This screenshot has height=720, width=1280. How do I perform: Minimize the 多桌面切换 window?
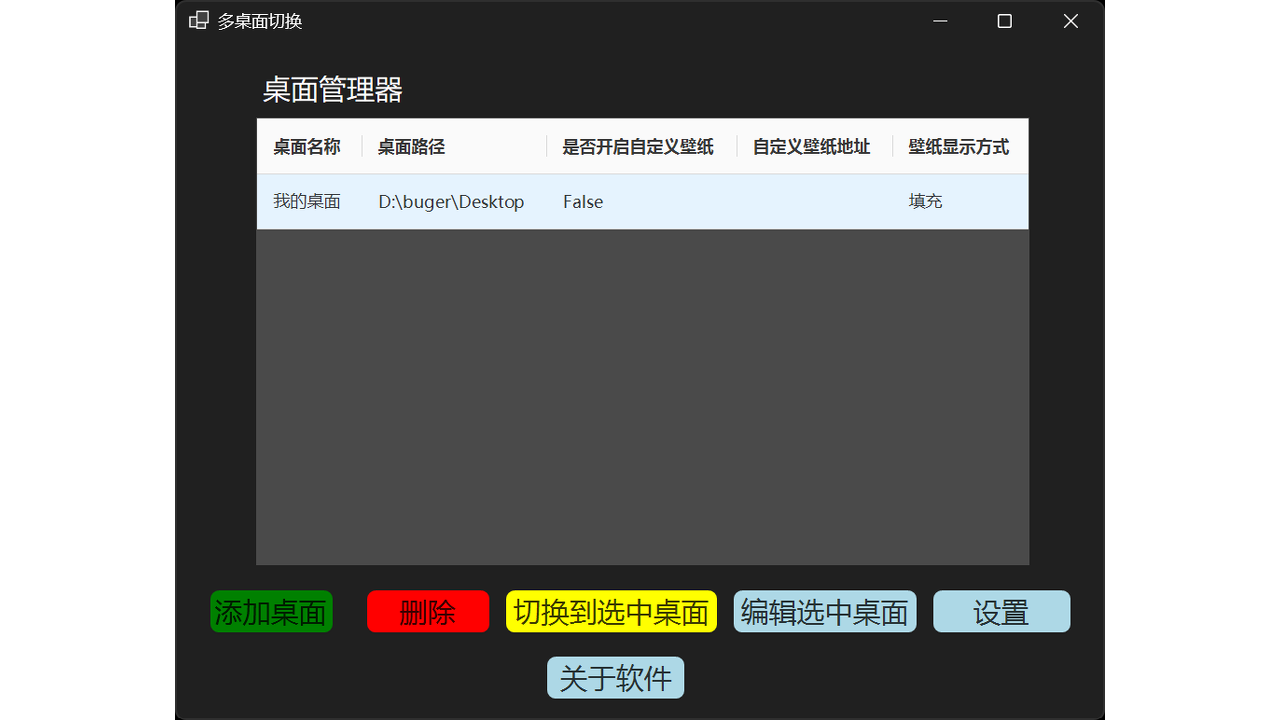939,21
